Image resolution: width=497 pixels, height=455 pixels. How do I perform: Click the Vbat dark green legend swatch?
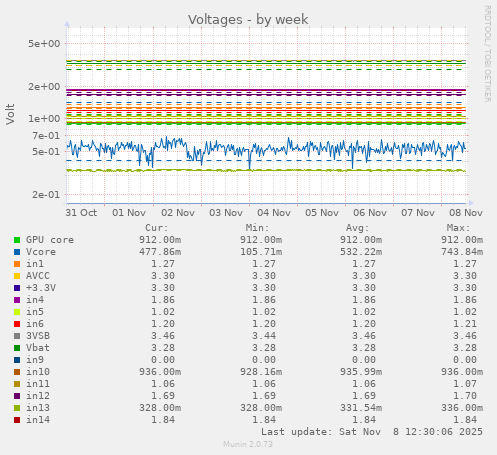pyautogui.click(x=17, y=348)
